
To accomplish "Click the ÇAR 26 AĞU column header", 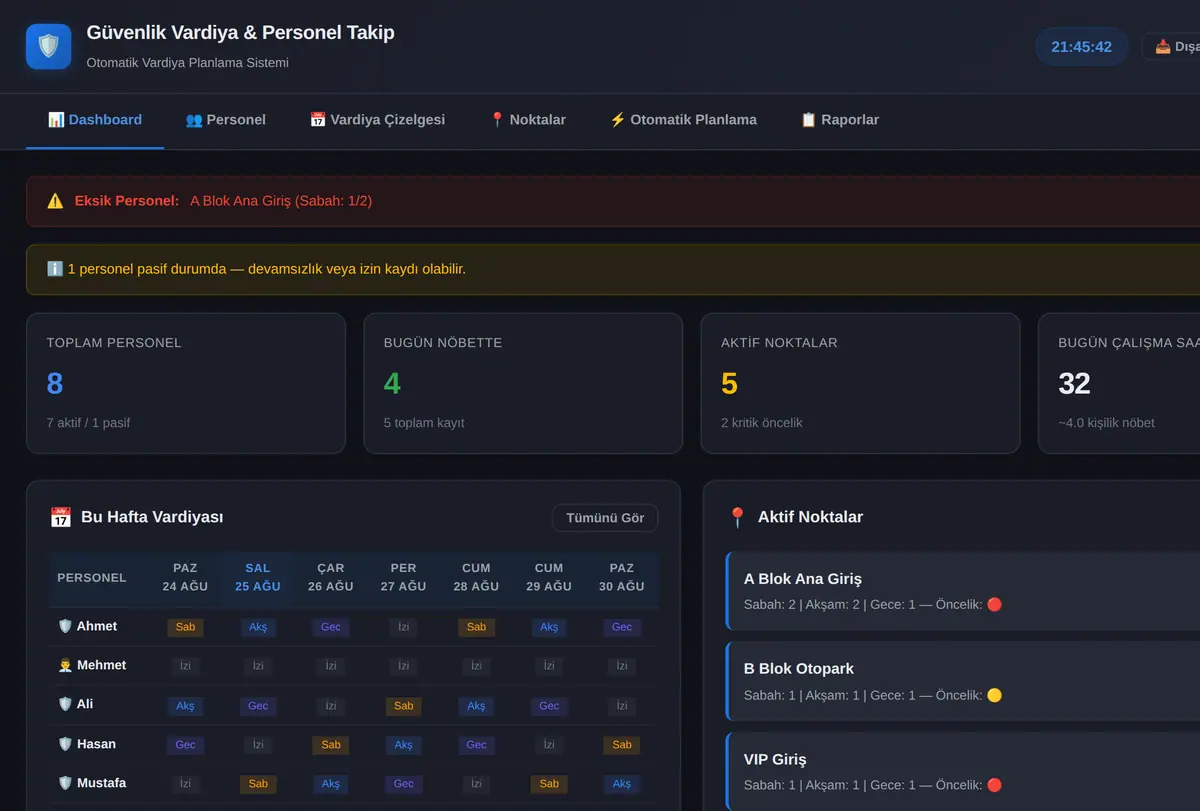I will click(331, 577).
